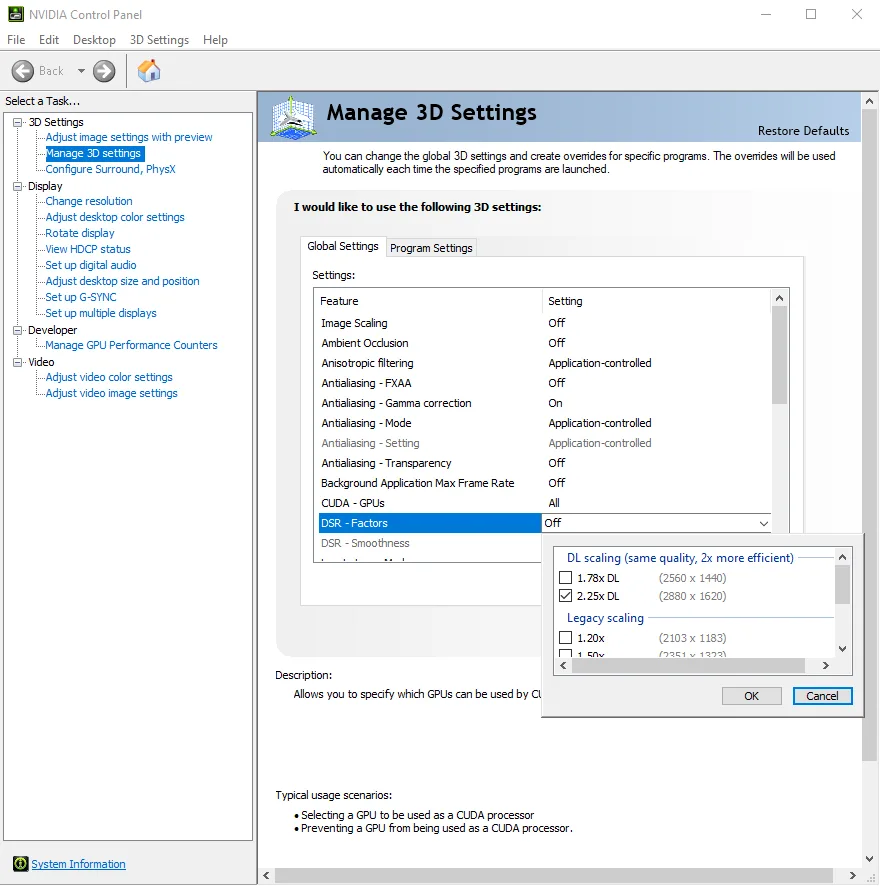This screenshot has width=880, height=886.
Task: Click the Back arrow icon
Action: [x=23, y=71]
